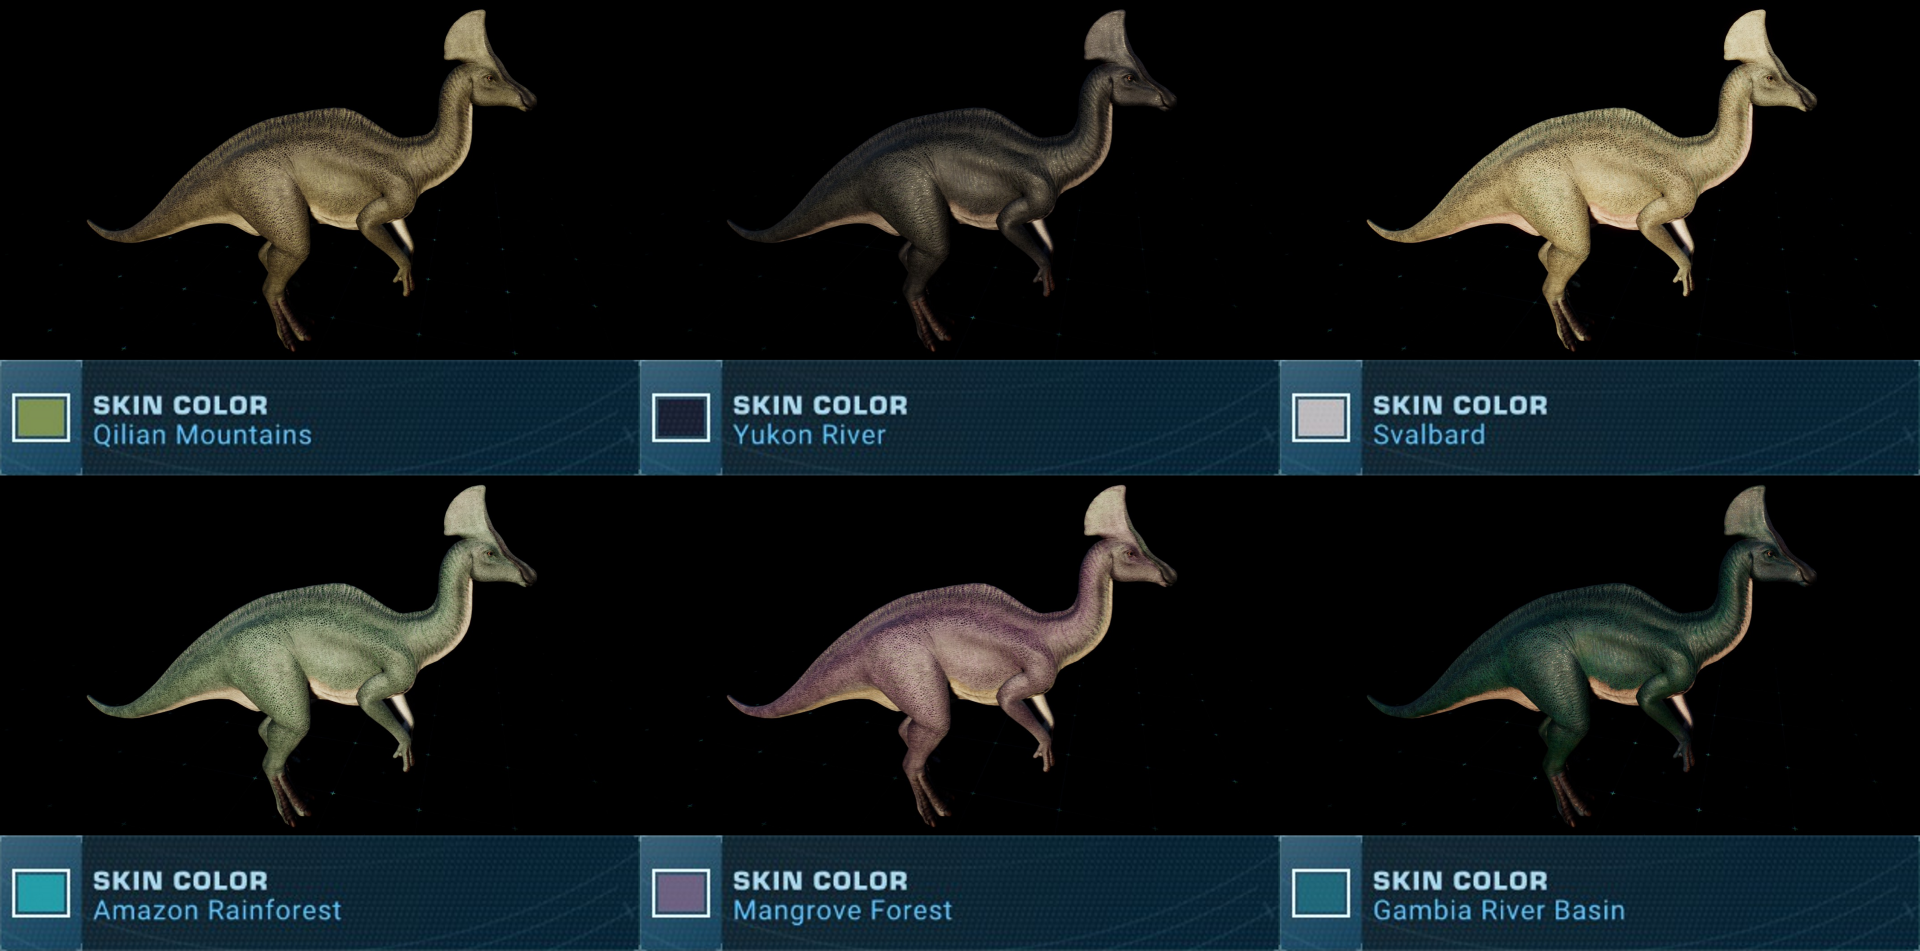This screenshot has height=951, width=1920.
Task: Click the Yukon River dark navy swatch
Action: coord(681,418)
